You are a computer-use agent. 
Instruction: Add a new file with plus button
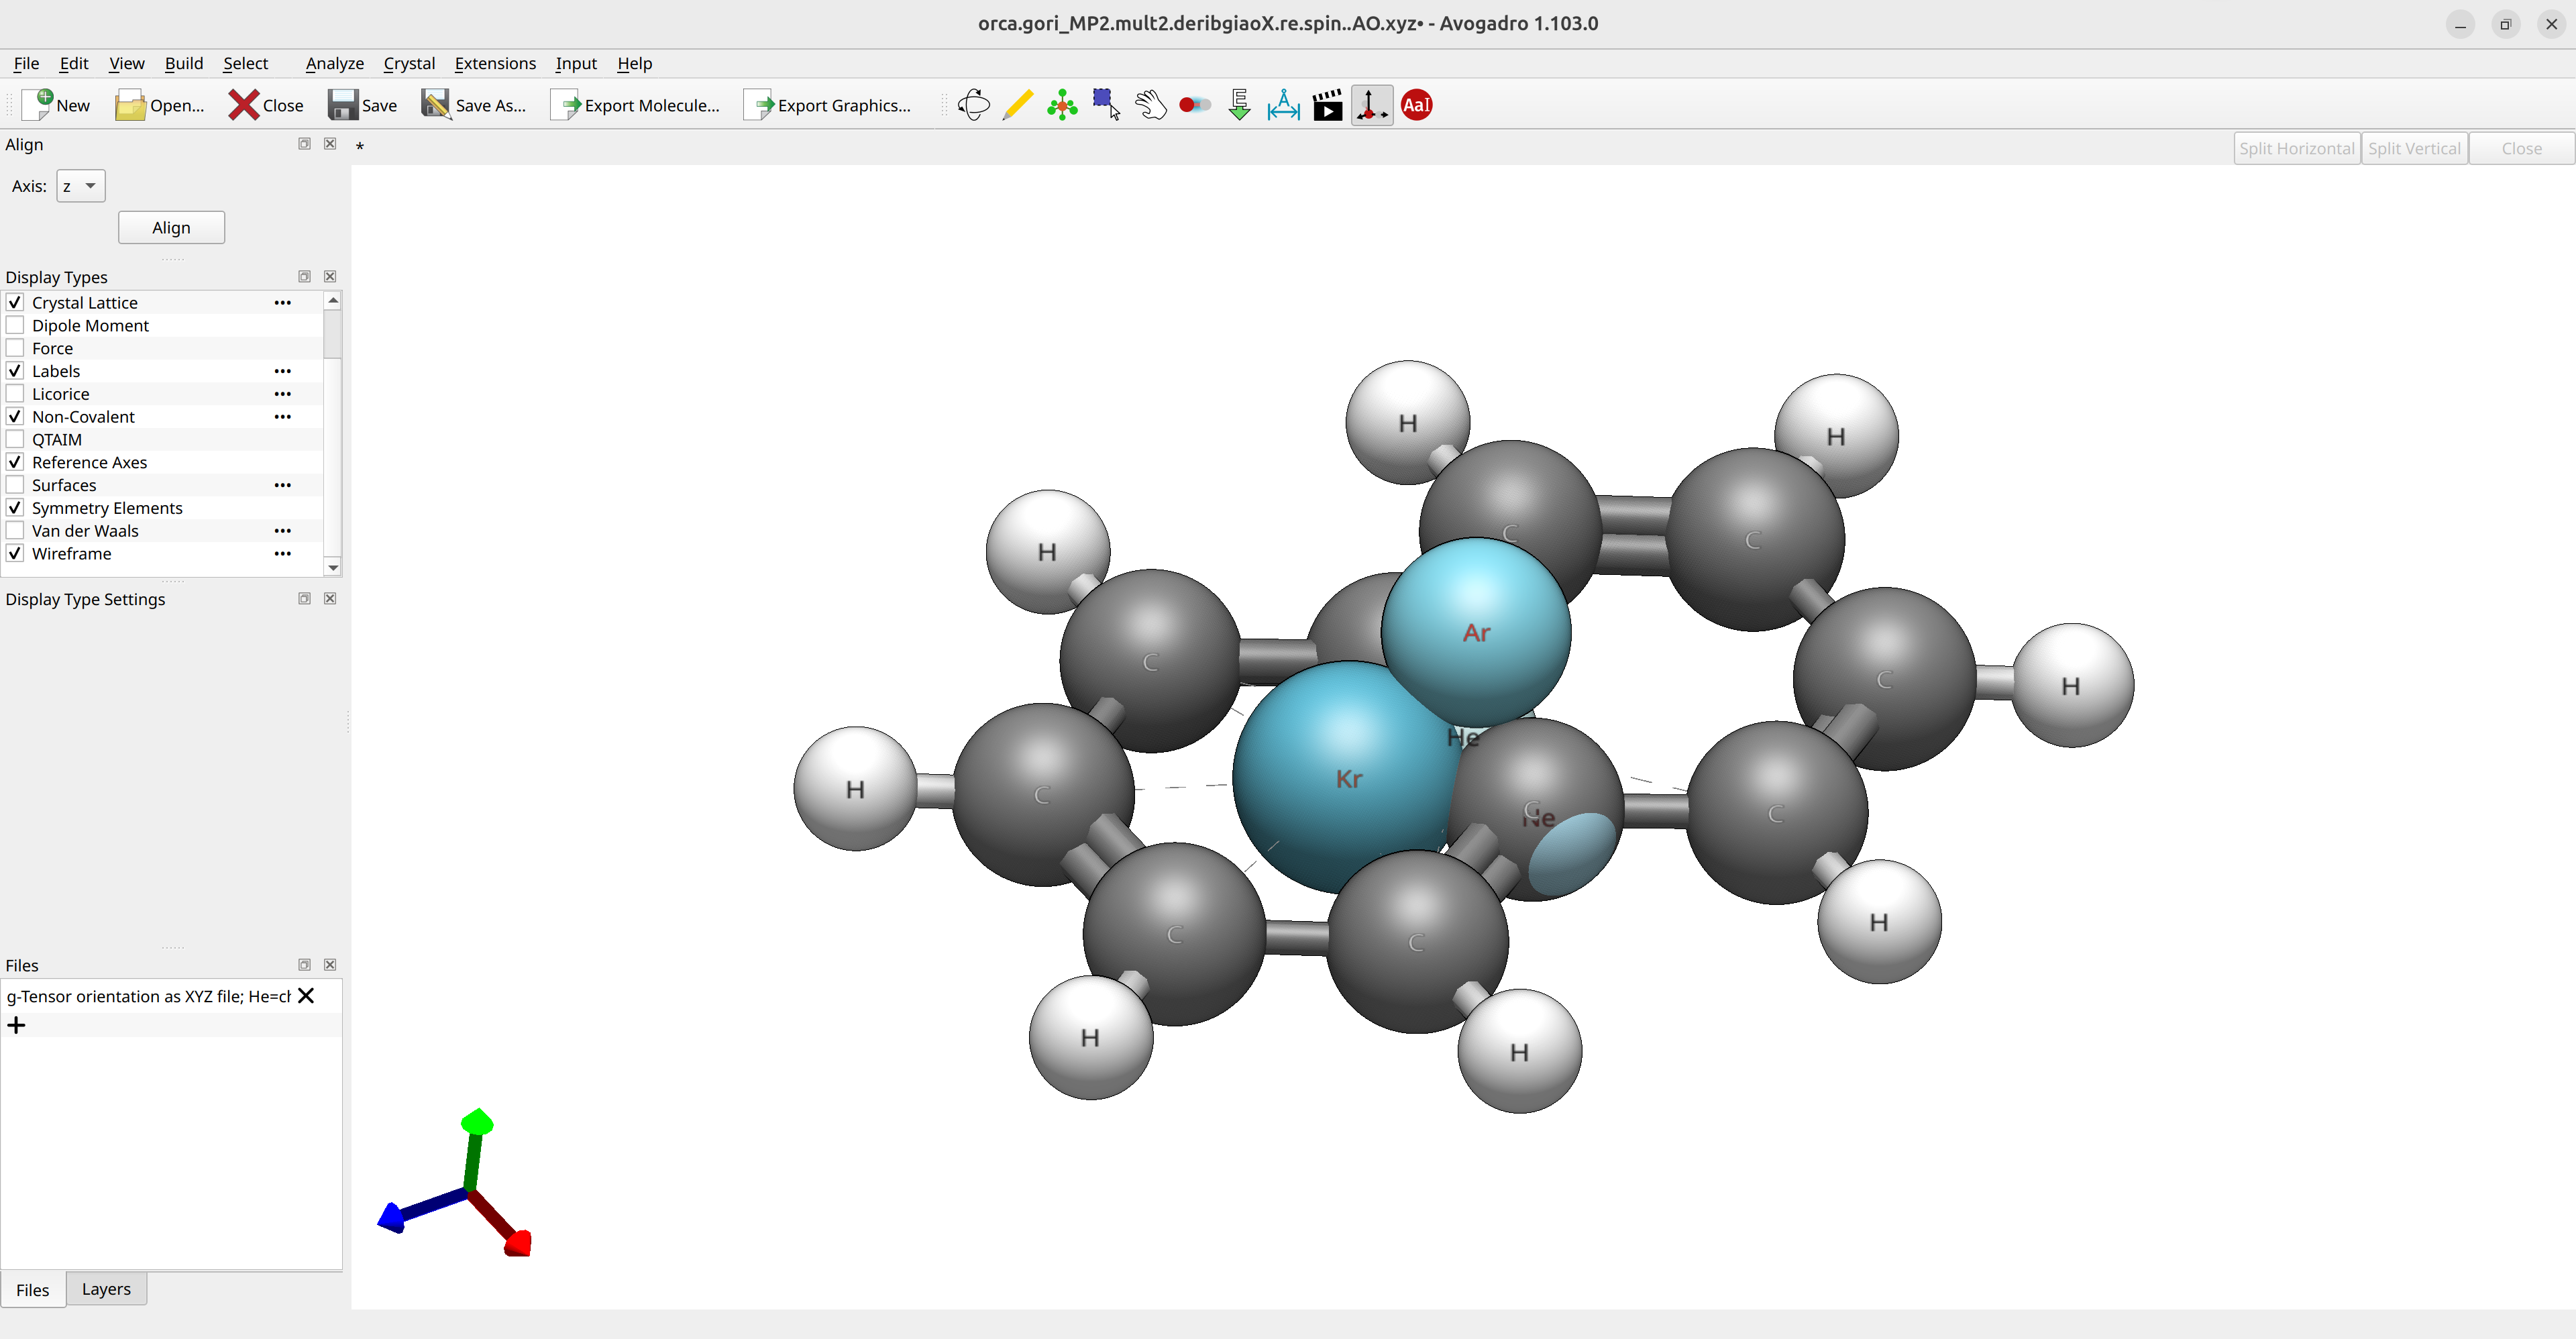(x=16, y=1025)
